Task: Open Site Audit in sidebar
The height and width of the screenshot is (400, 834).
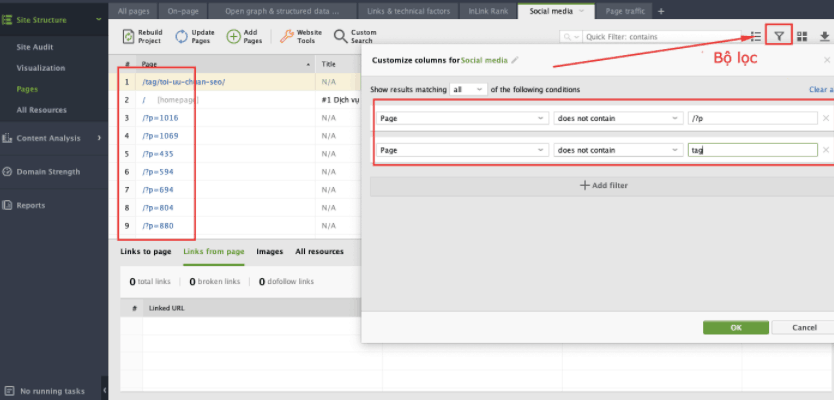Action: (x=35, y=47)
